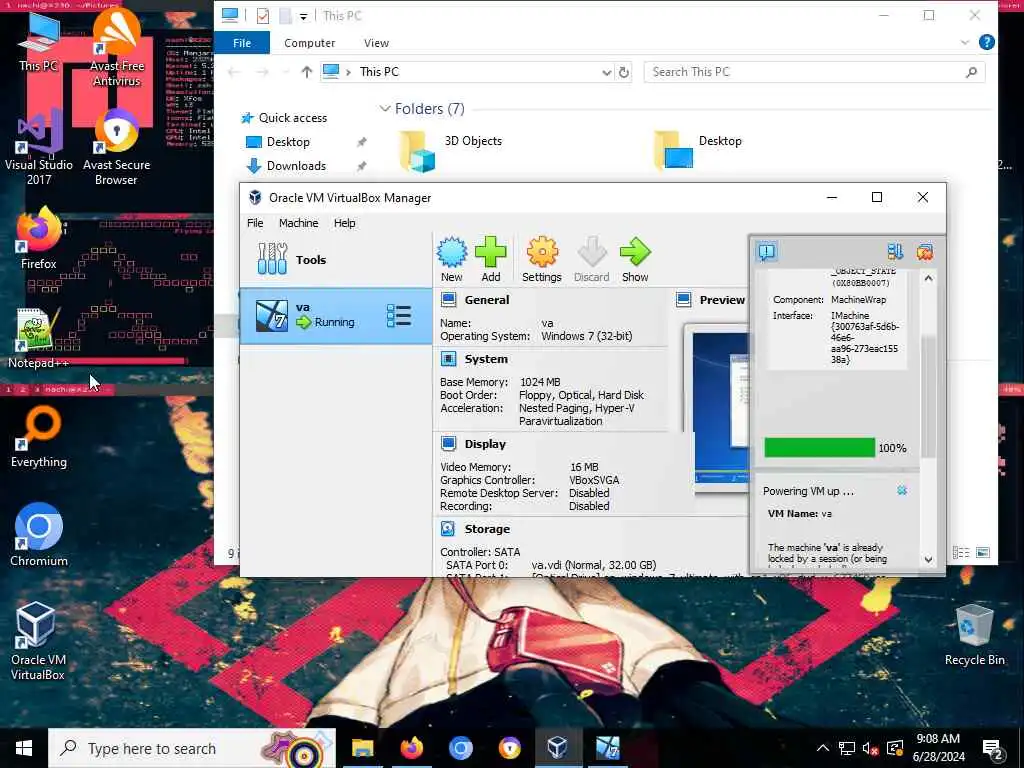The width and height of the screenshot is (1024, 768).
Task: Click the Search This PC field
Action: [x=814, y=72]
